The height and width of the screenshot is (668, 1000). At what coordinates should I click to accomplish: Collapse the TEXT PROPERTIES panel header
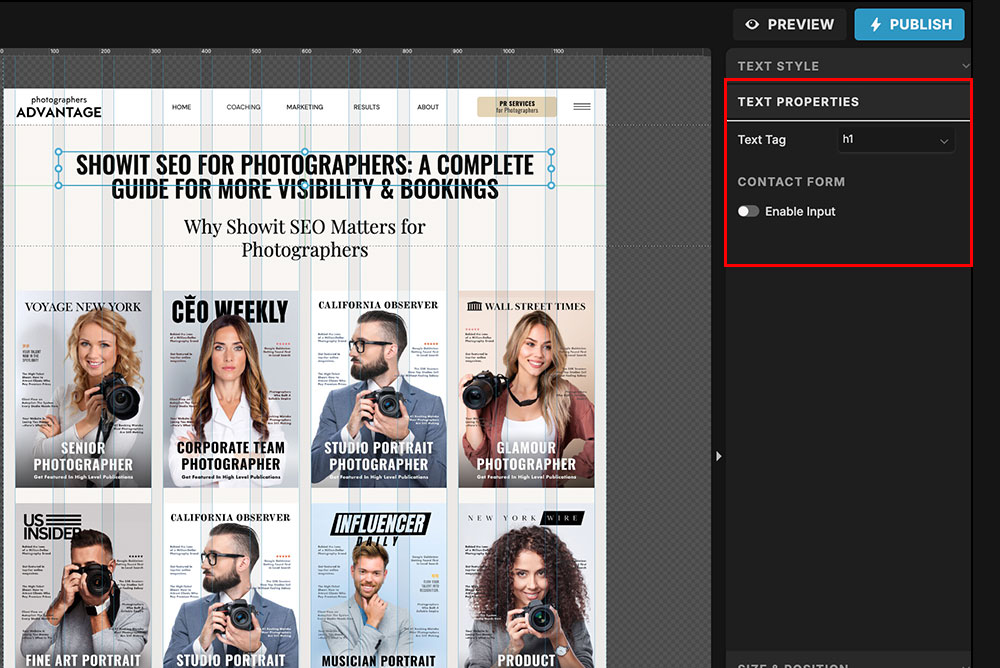pos(848,102)
